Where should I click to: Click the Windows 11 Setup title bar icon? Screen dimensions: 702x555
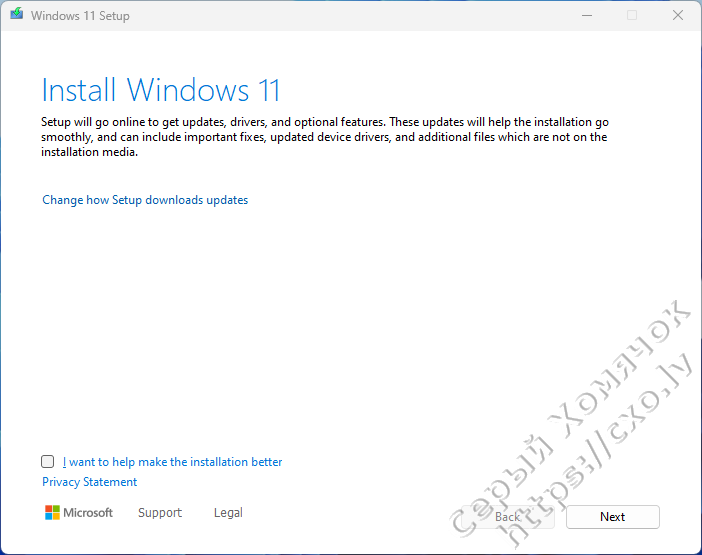(16, 16)
